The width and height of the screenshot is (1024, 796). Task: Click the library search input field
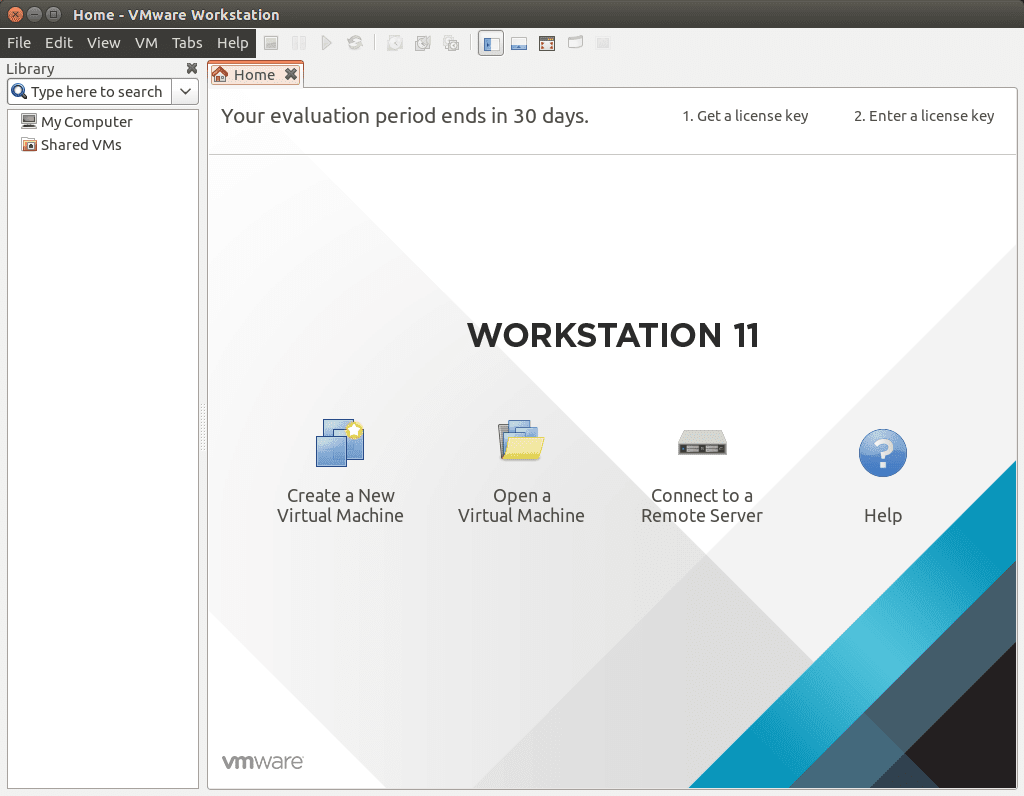(89, 91)
